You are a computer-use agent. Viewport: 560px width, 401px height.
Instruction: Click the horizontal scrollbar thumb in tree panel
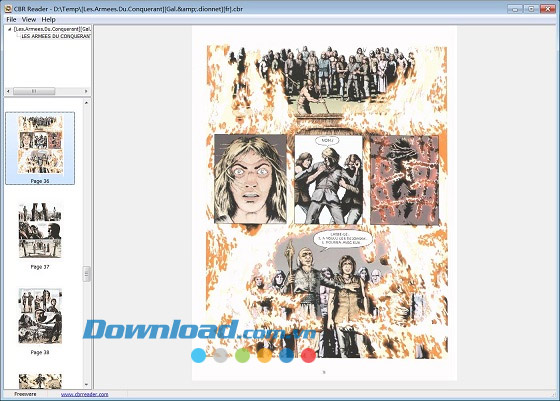[x=34, y=91]
